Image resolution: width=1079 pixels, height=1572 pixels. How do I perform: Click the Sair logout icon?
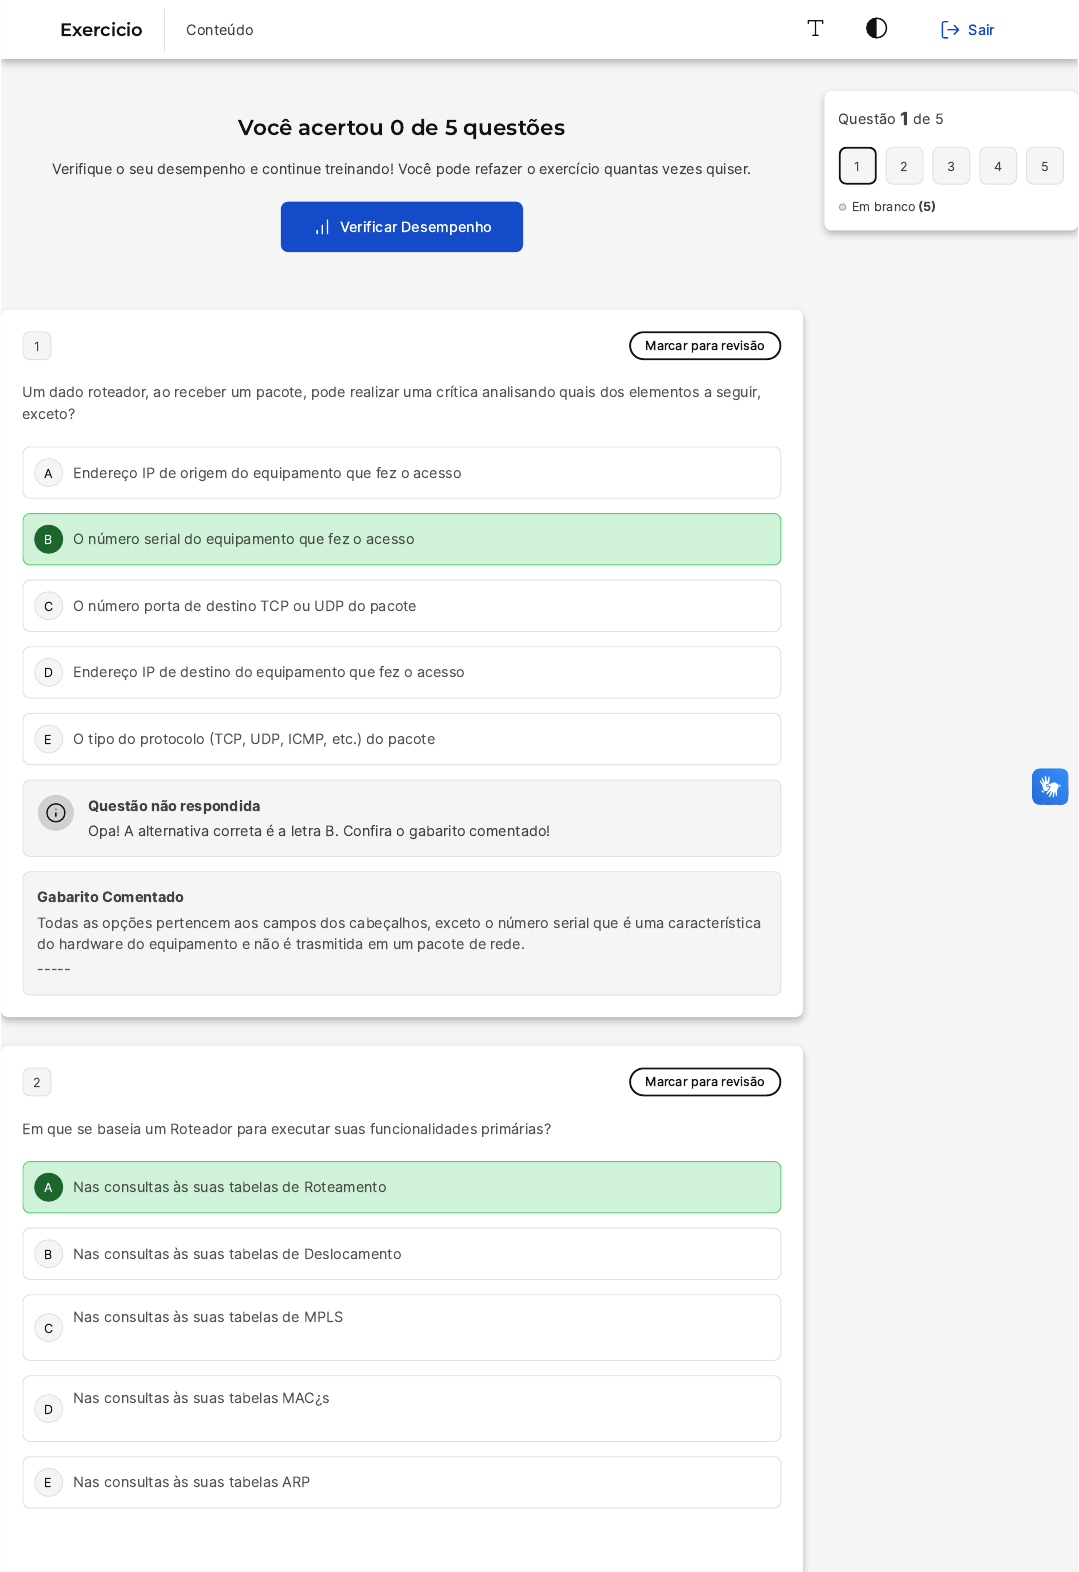point(950,30)
